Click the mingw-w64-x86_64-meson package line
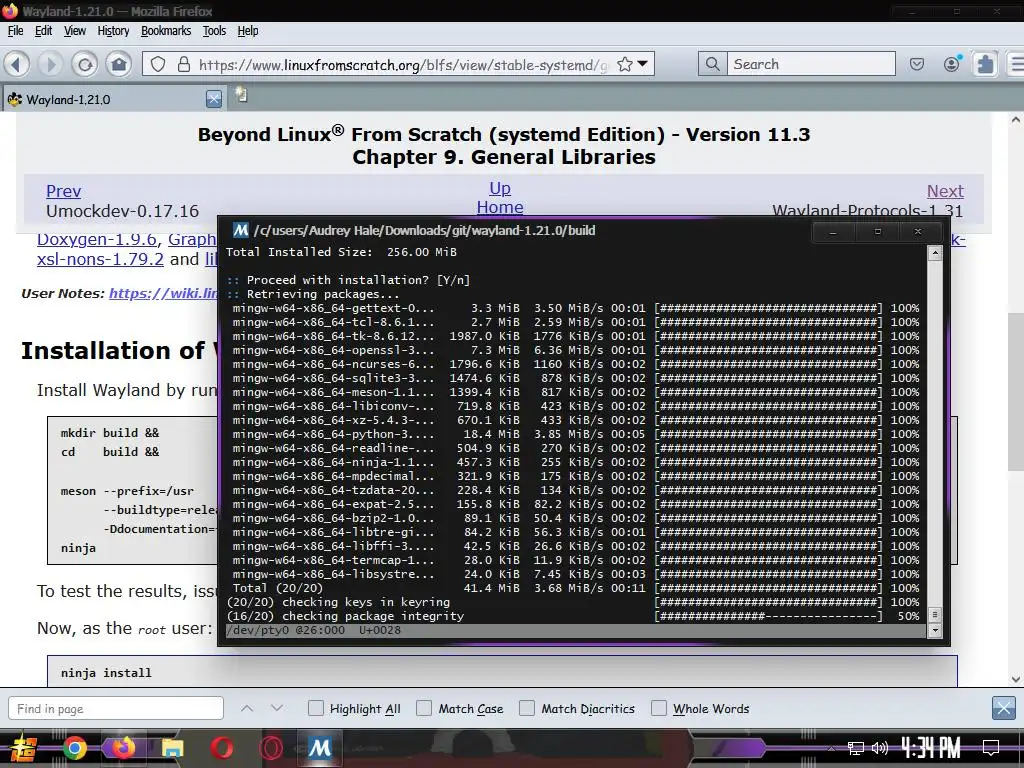This screenshot has height=768, width=1024. [x=575, y=392]
